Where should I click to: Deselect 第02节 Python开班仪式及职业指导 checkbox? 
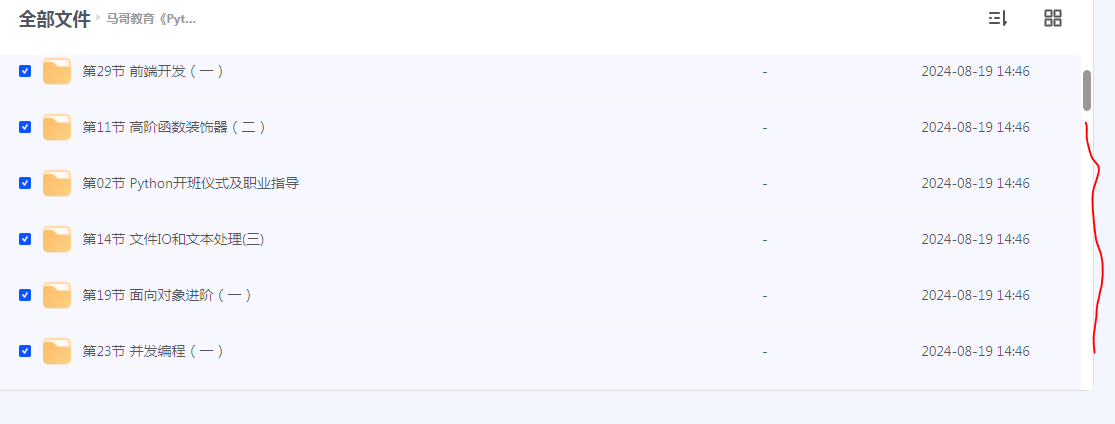pos(25,183)
